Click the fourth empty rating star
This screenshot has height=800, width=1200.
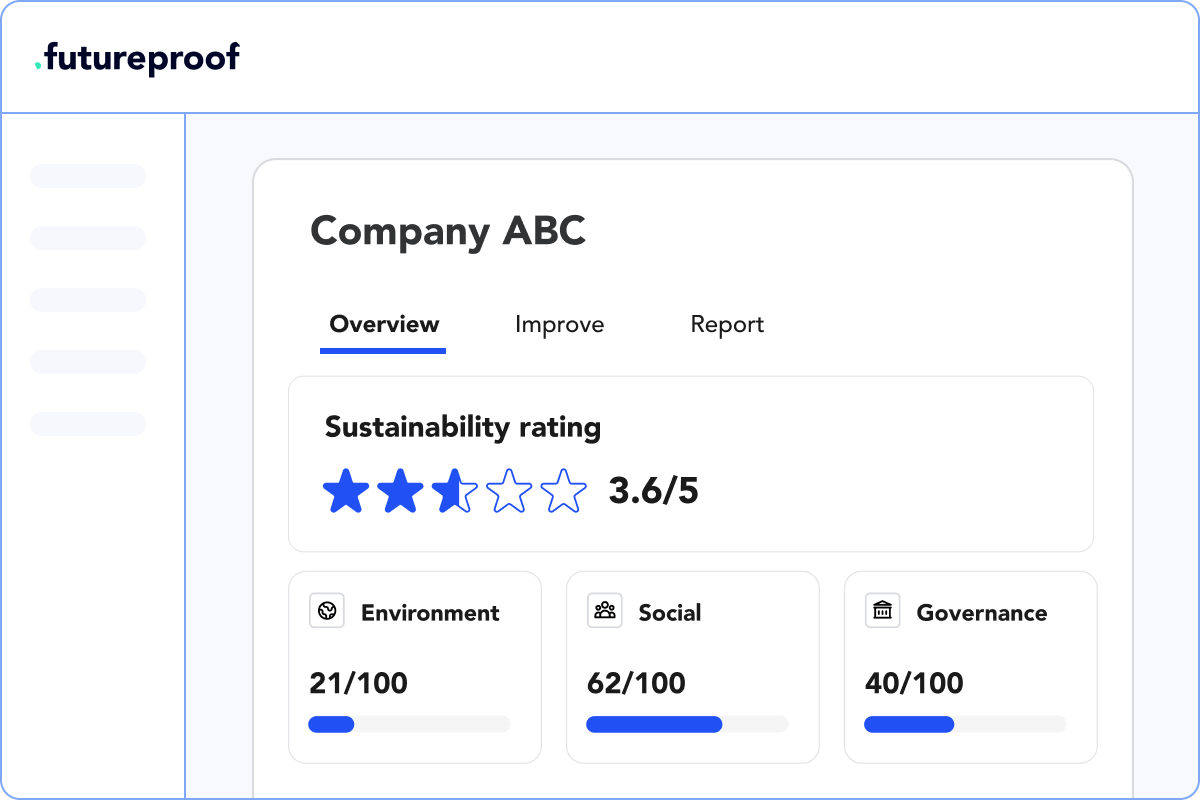click(509, 492)
